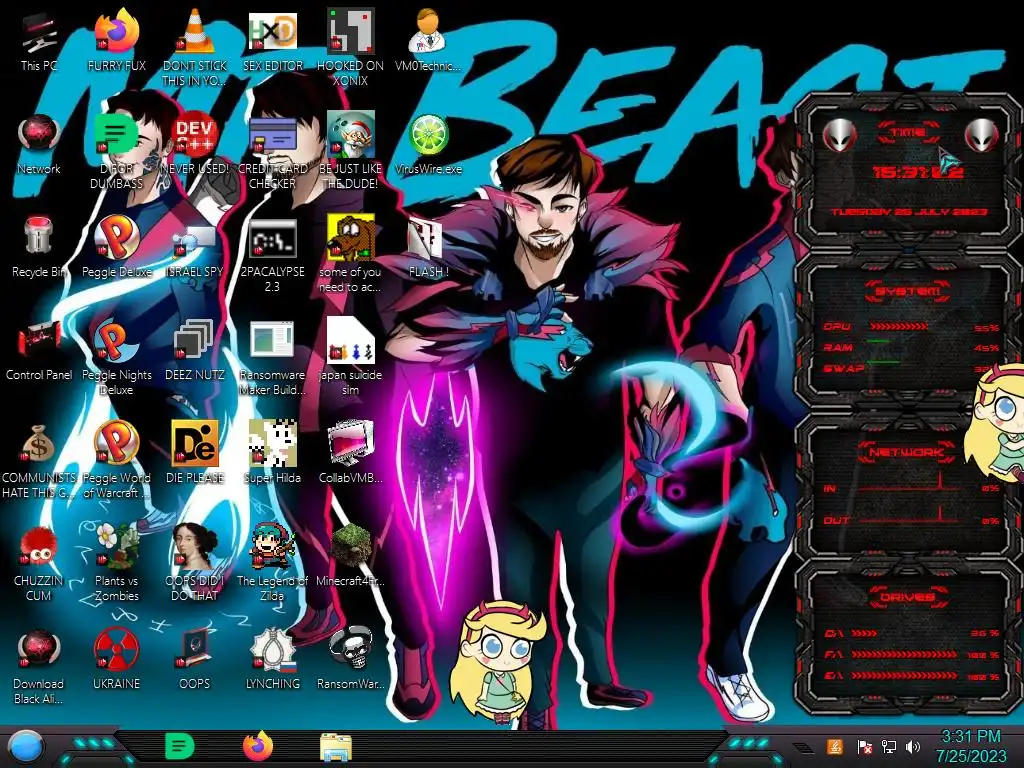Open the This PC desktop icon
The width and height of the screenshot is (1024, 768).
click(39, 34)
